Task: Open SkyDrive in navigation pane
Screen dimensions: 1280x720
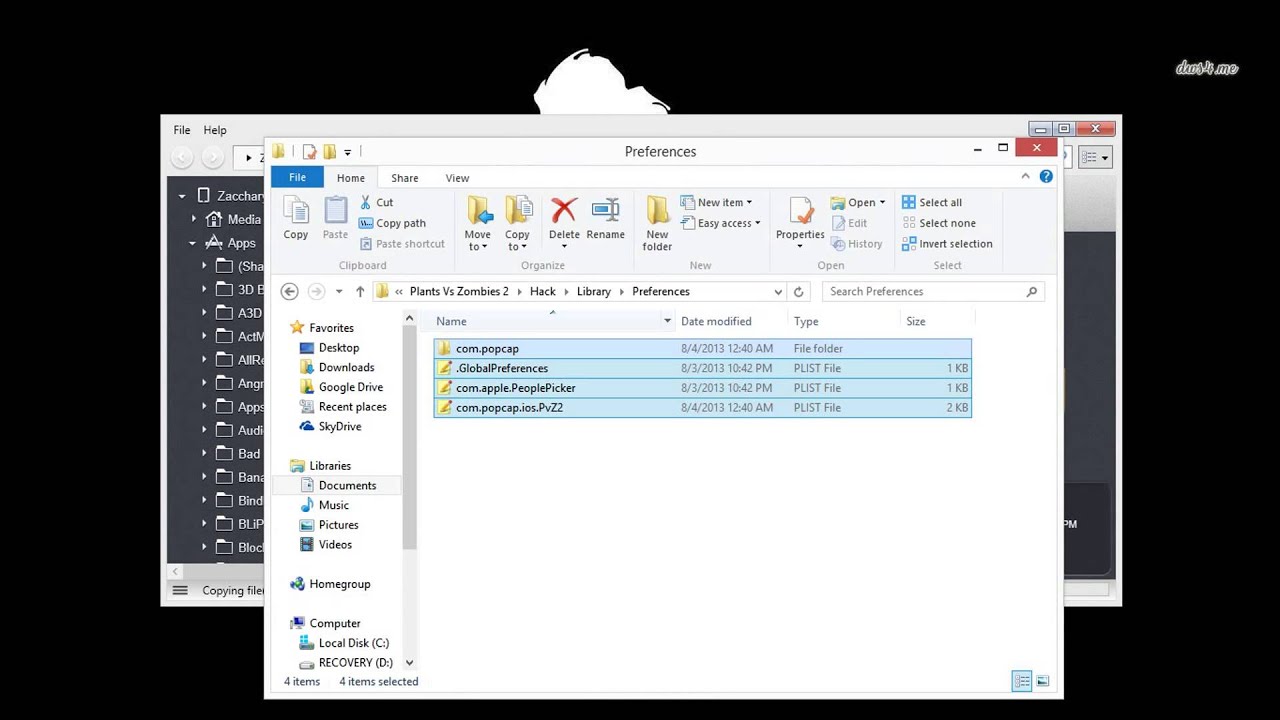Action: tap(330, 426)
